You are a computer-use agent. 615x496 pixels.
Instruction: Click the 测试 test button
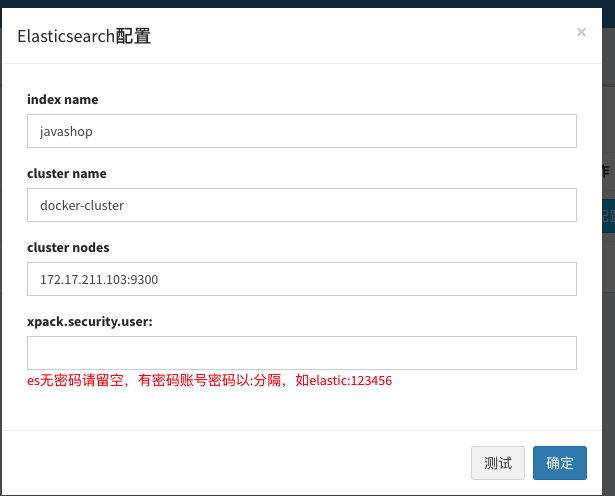coord(498,463)
